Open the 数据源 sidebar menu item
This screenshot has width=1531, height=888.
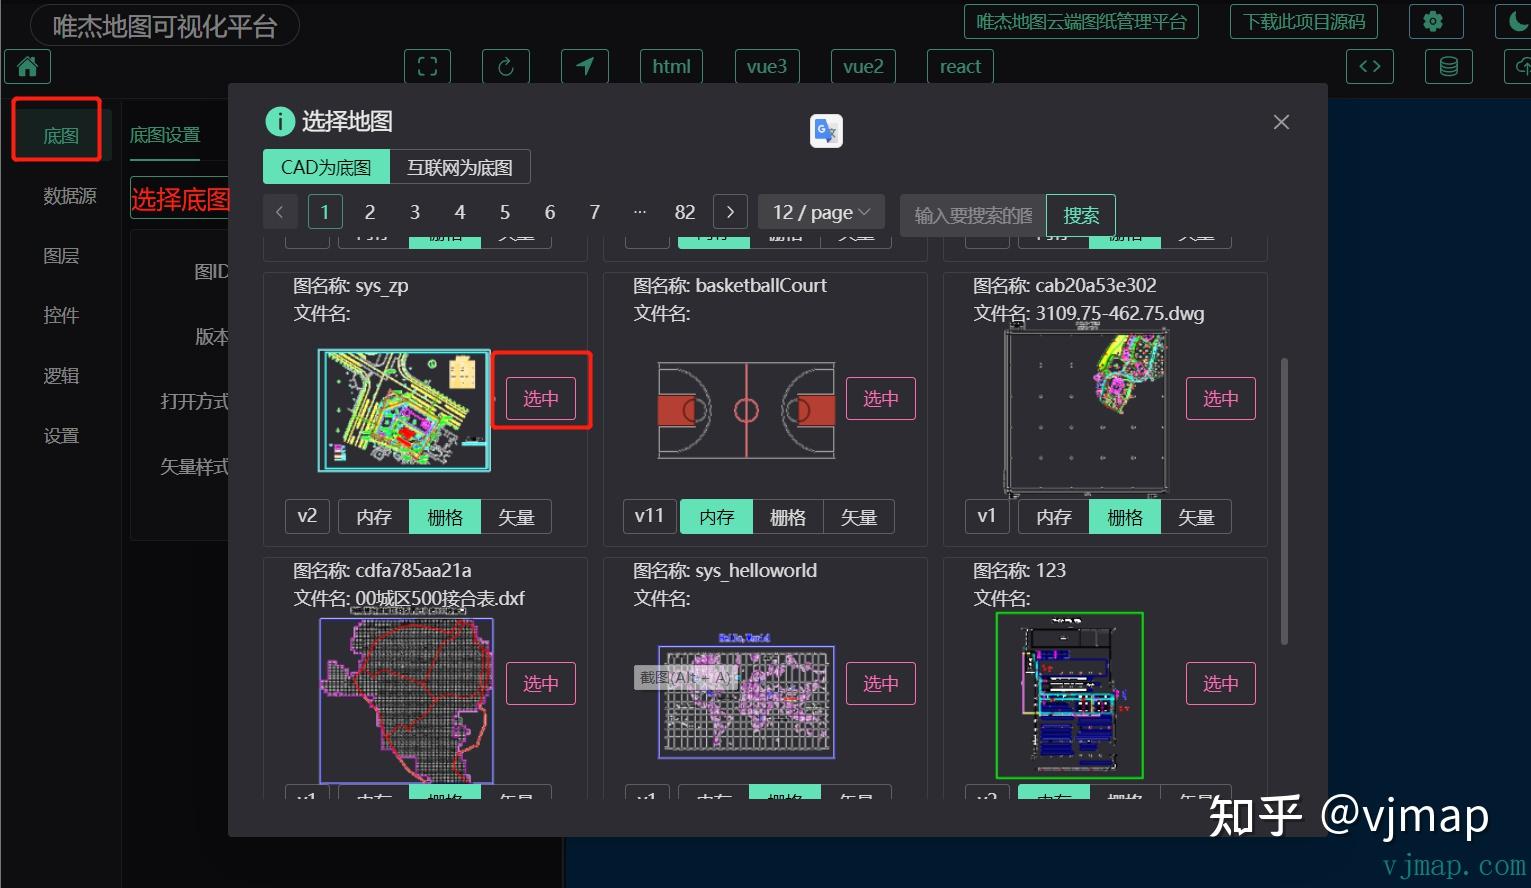coord(69,196)
